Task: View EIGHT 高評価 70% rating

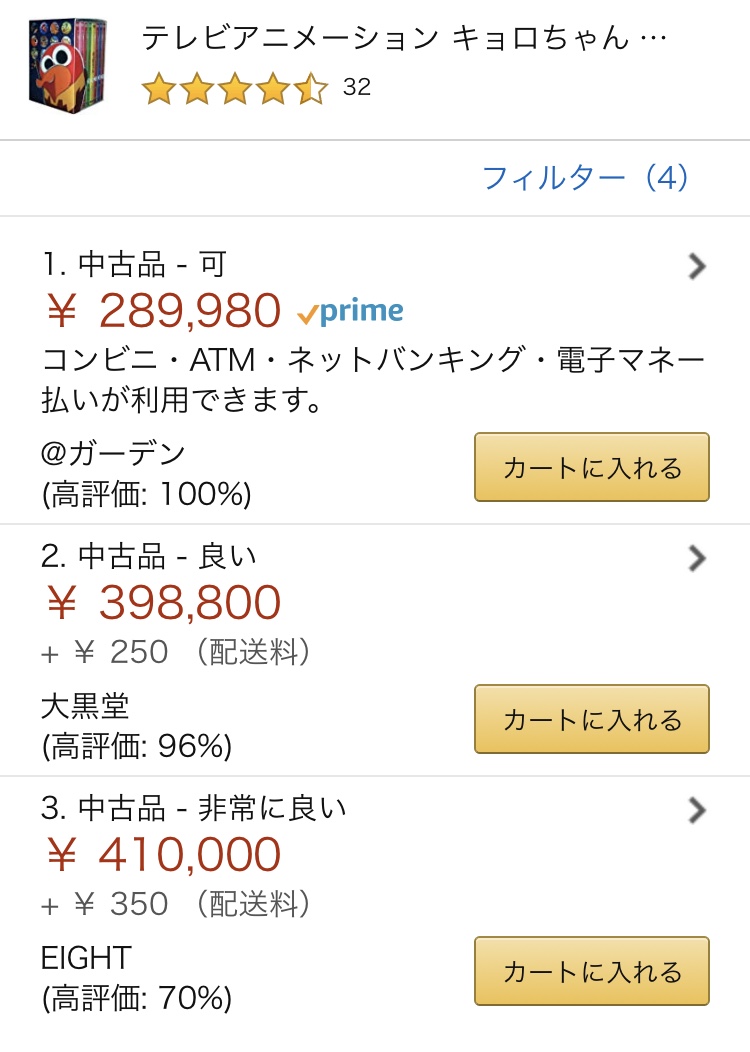Action: tap(136, 998)
